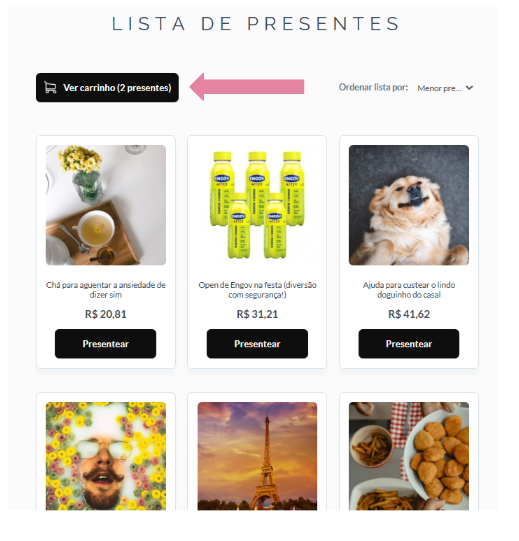Open the happy dog photo

point(409,205)
